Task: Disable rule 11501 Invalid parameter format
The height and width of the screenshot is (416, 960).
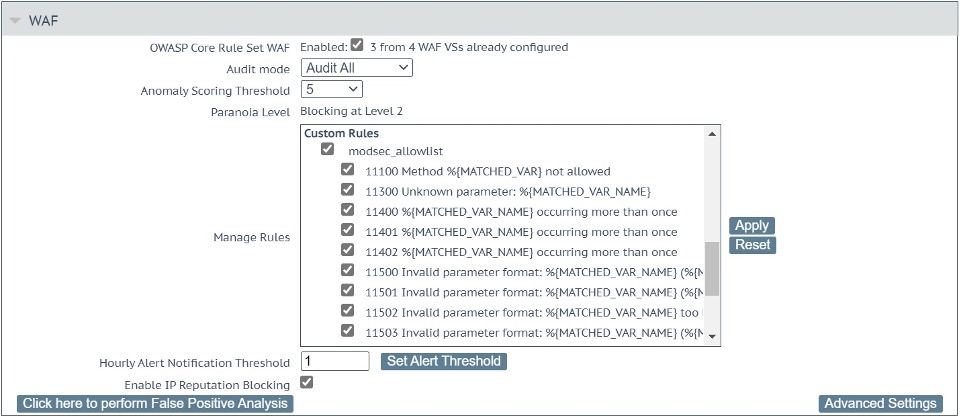Action: pos(348,290)
